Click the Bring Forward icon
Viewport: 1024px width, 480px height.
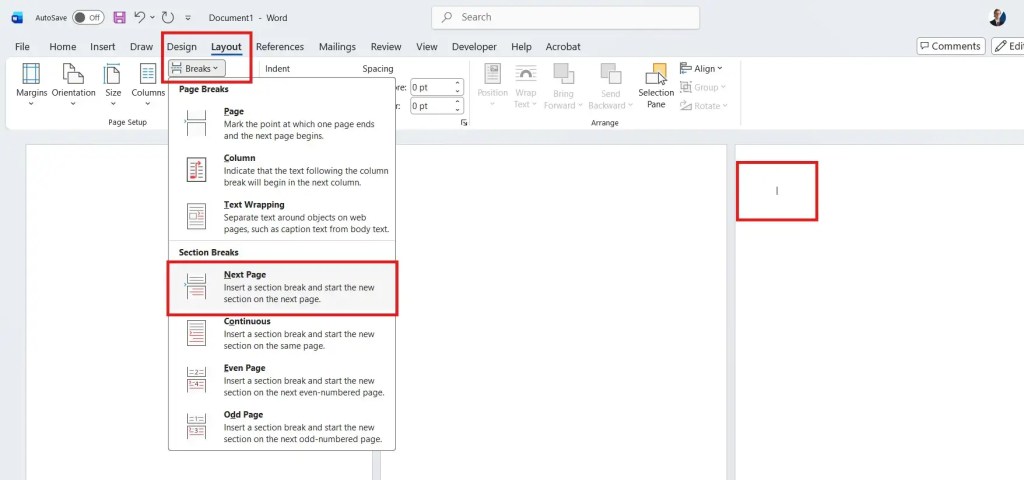tap(563, 73)
